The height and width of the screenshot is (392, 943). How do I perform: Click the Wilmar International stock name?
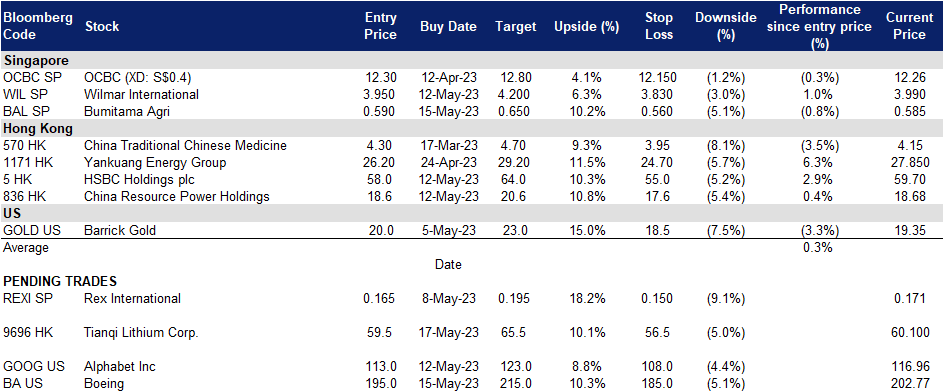tap(141, 94)
